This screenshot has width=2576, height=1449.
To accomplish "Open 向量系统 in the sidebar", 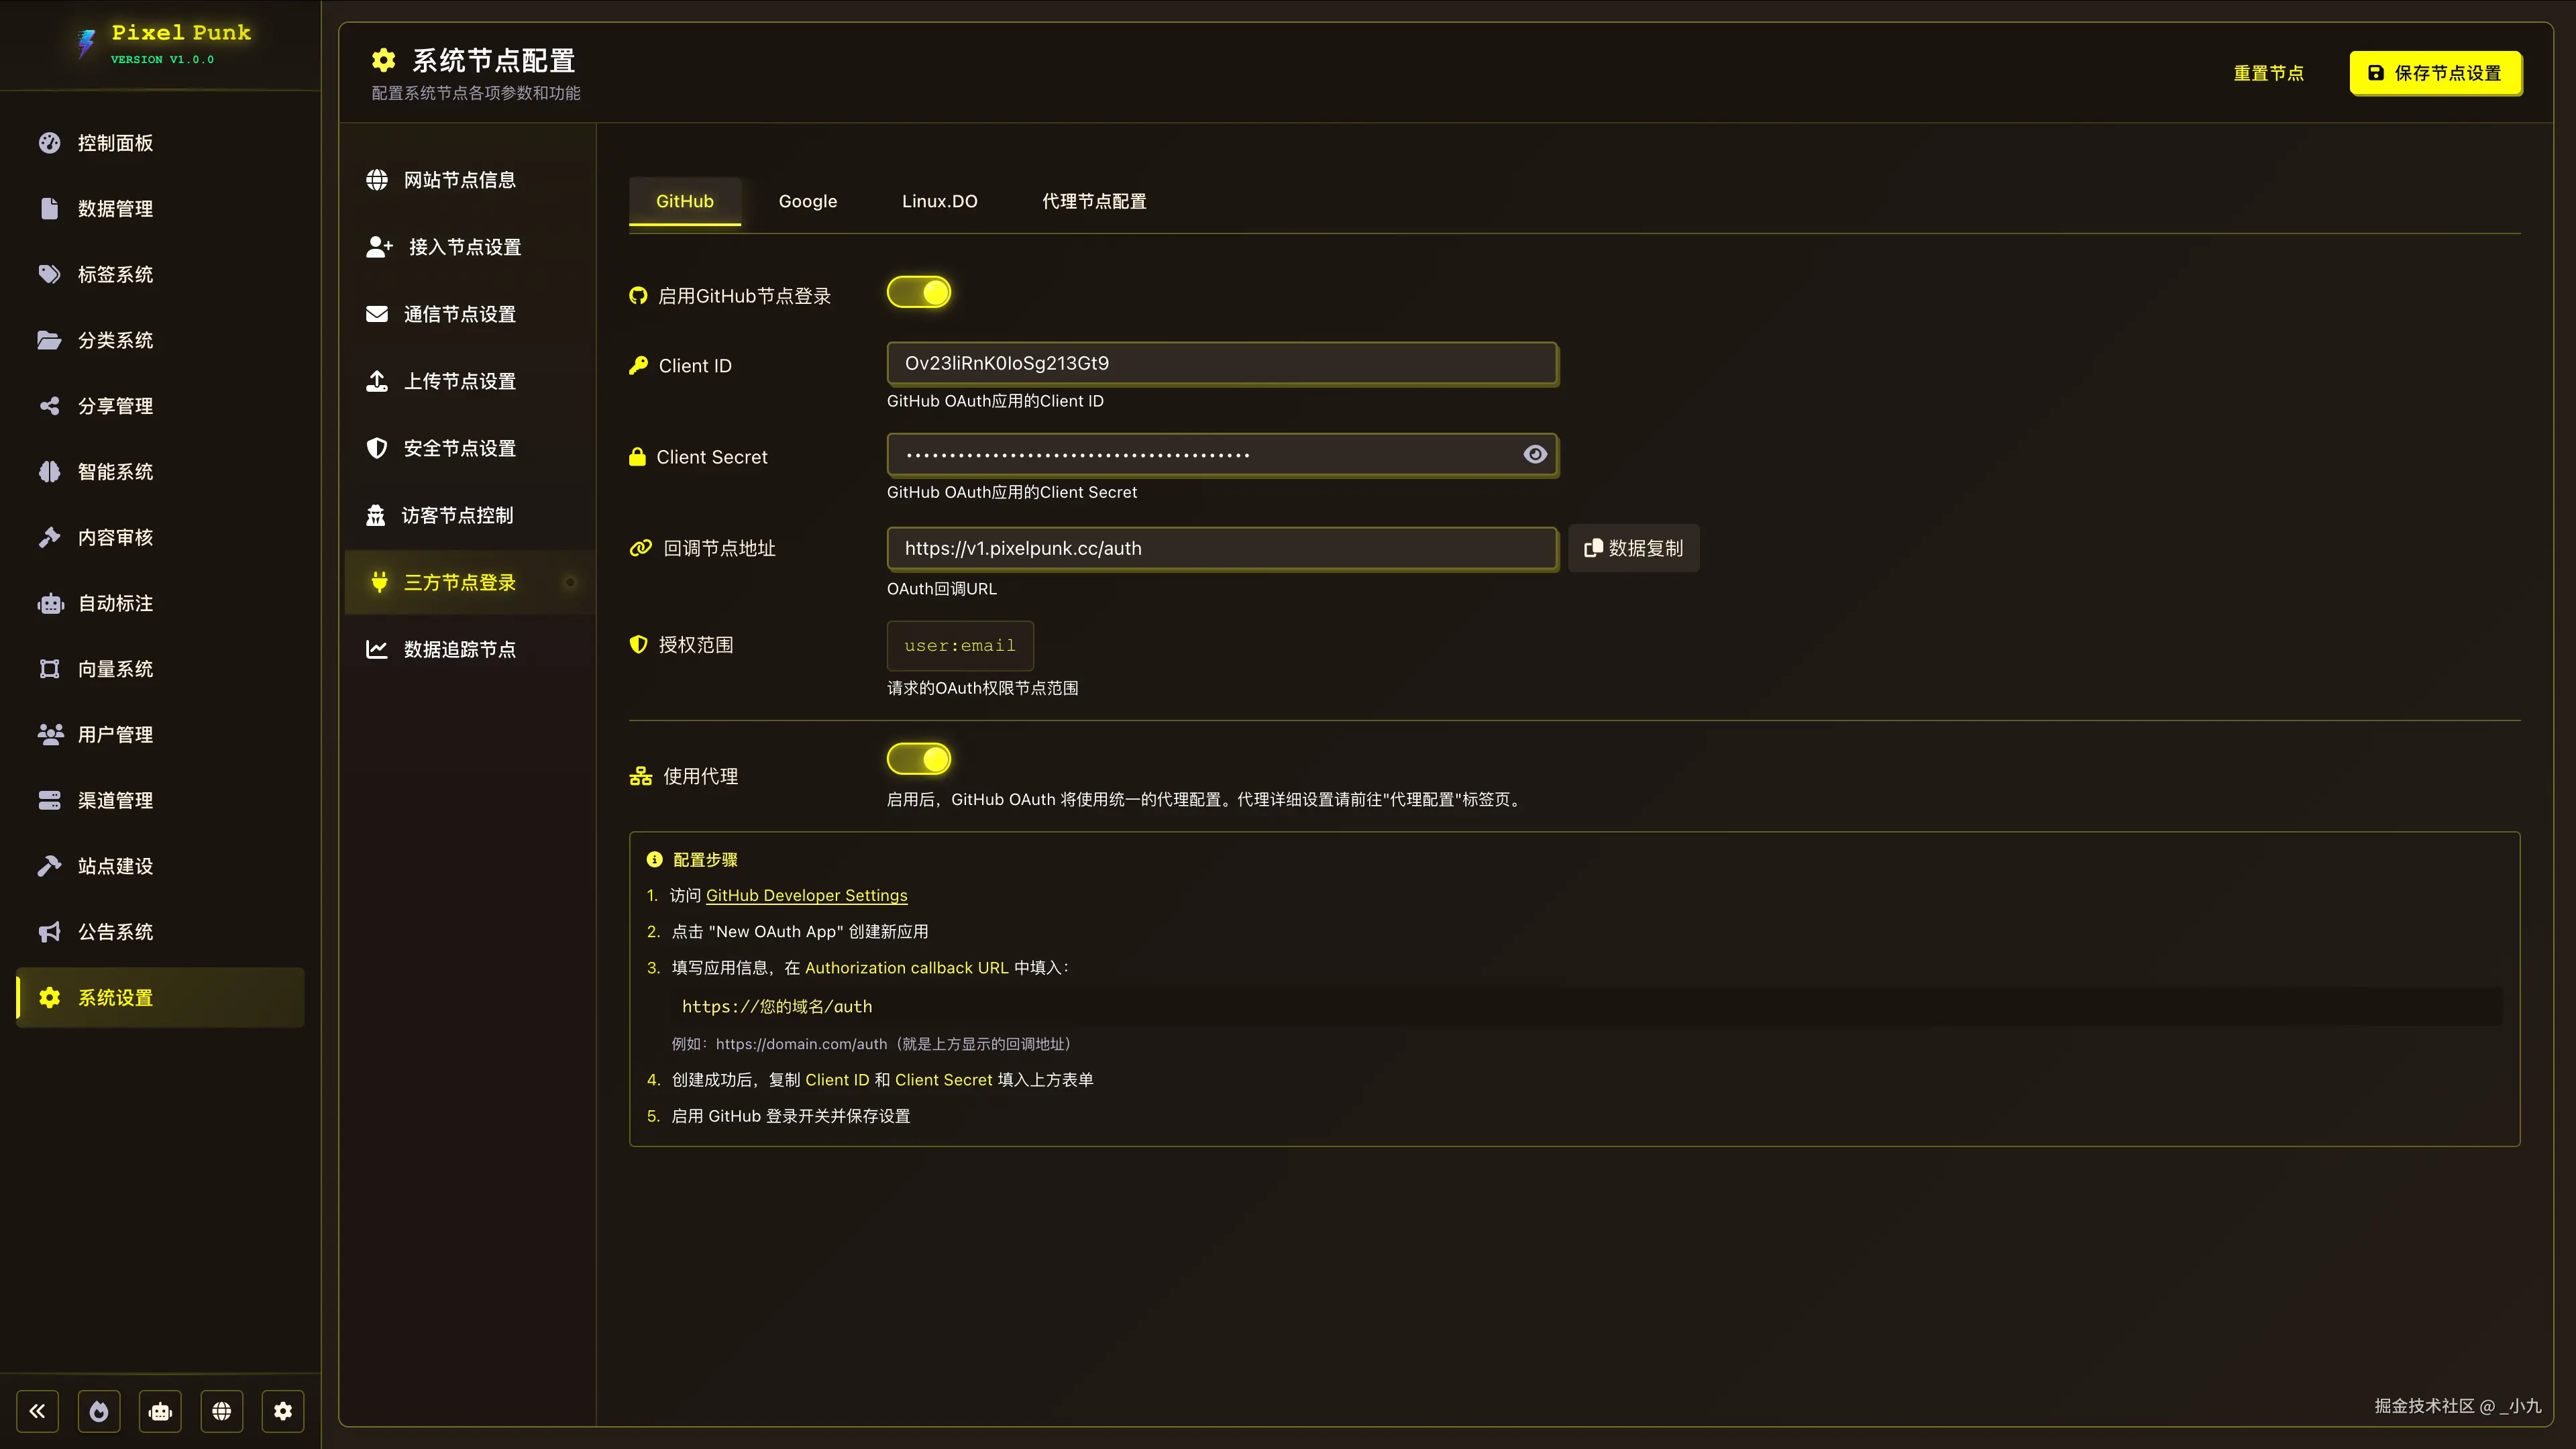I will point(115,669).
